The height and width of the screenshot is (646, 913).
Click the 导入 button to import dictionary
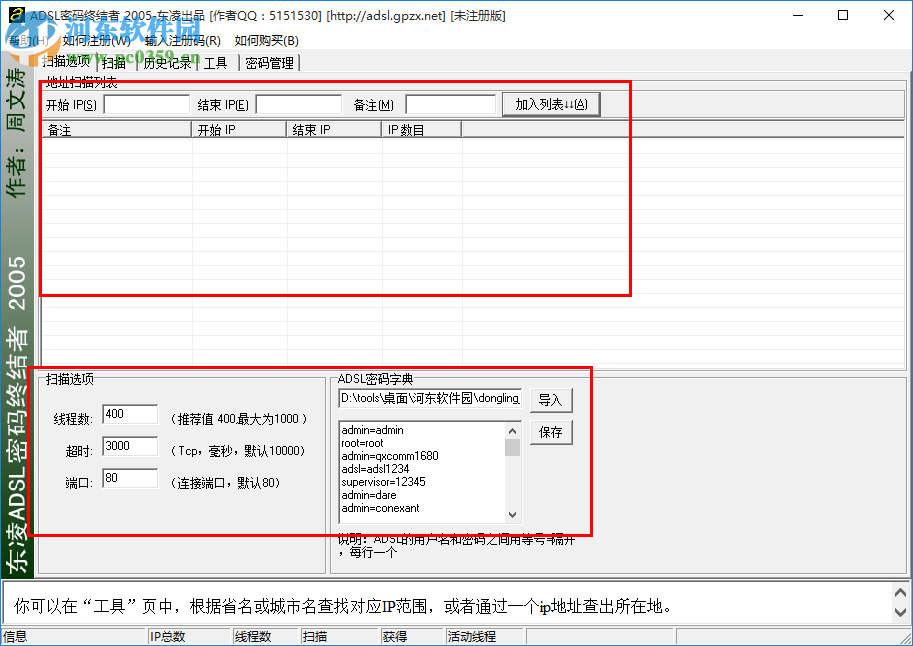pos(551,399)
